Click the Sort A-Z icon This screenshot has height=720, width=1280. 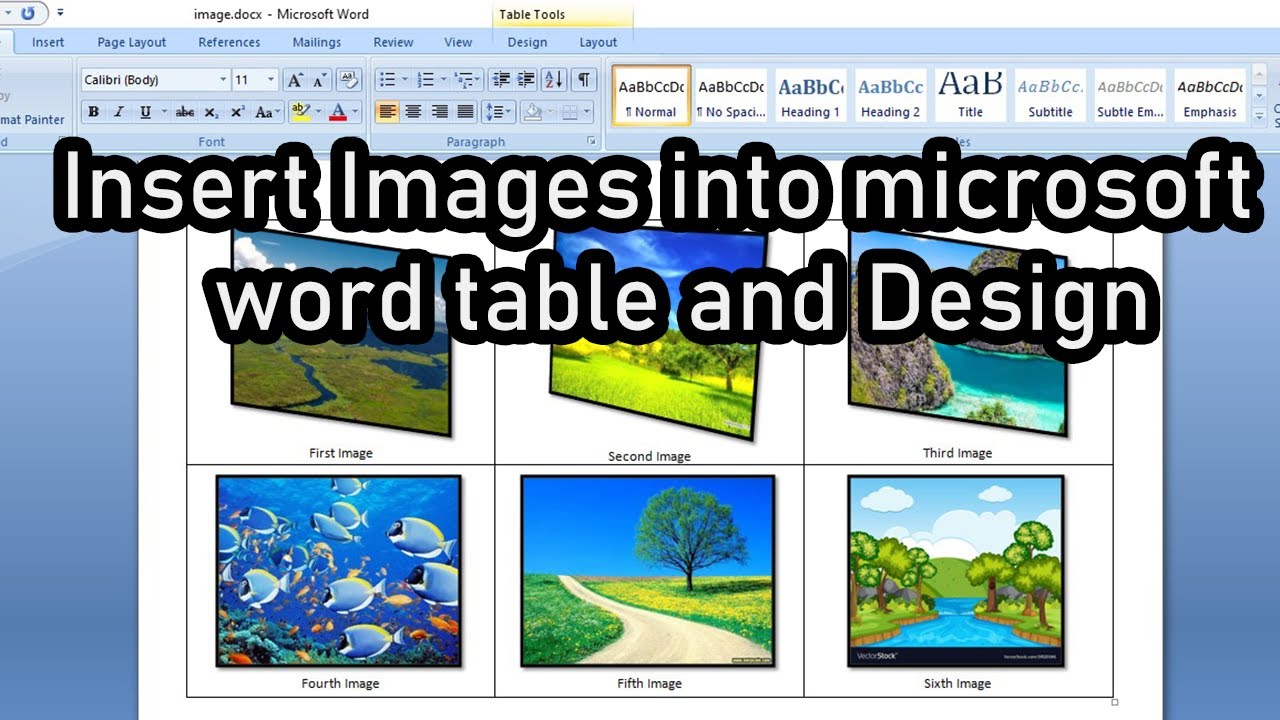555,80
